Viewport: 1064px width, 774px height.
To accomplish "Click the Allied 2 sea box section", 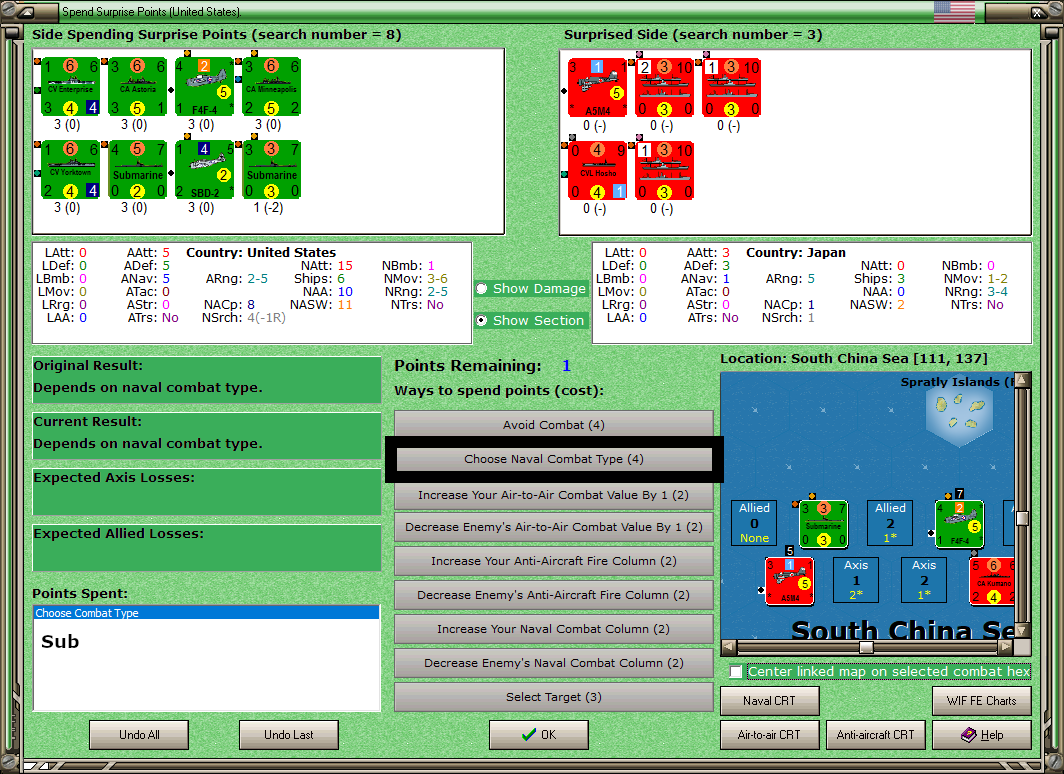I will coord(890,523).
